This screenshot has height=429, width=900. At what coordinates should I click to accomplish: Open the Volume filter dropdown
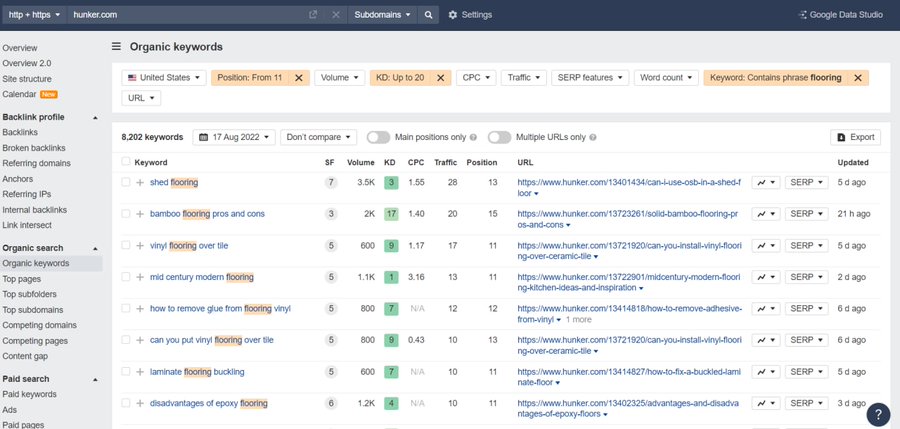point(339,78)
